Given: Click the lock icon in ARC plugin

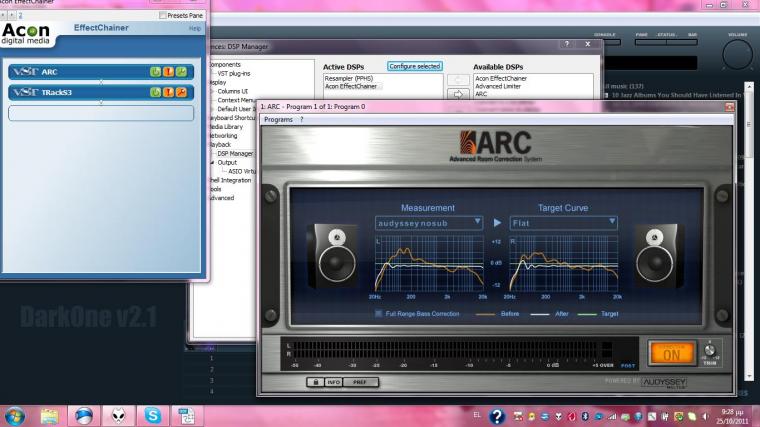Looking at the screenshot, I should pyautogui.click(x=316, y=381).
